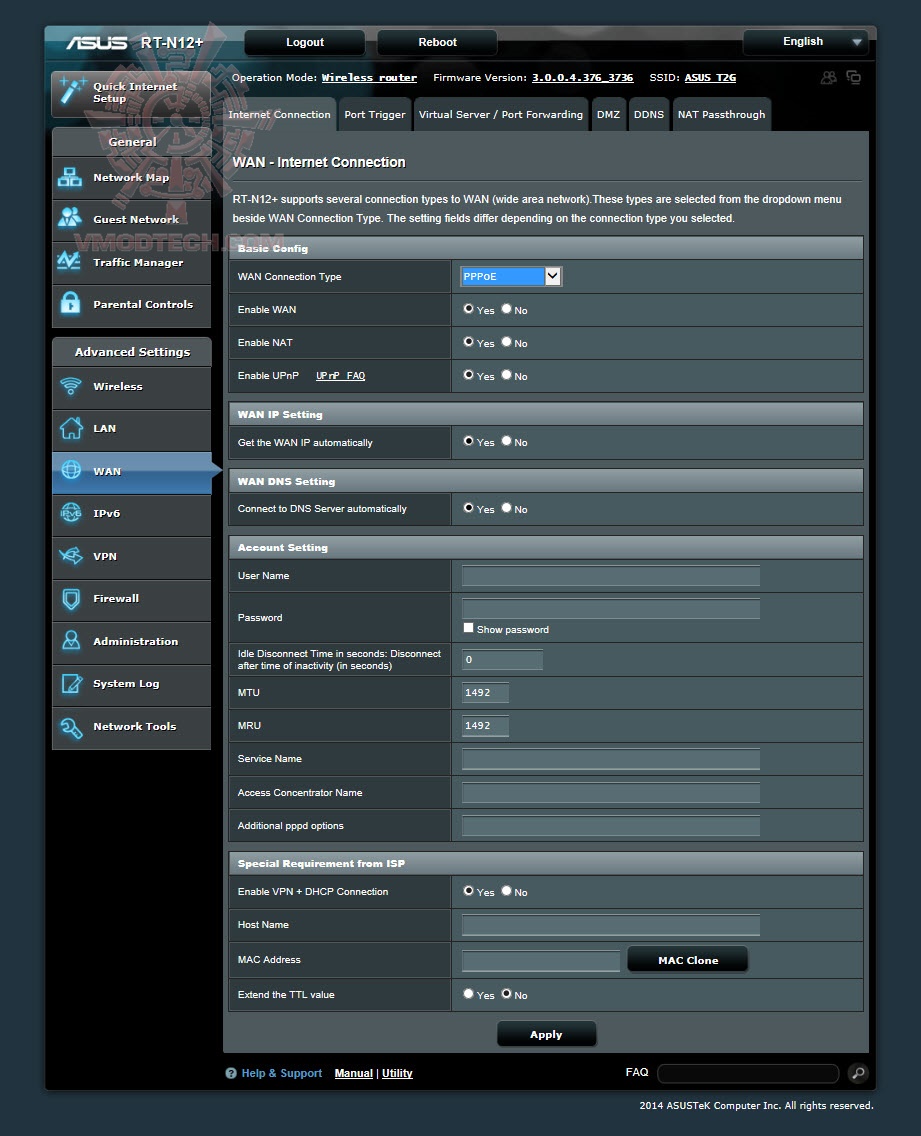This screenshot has height=1136, width=921.
Task: Click the Password input field
Action: click(611, 609)
